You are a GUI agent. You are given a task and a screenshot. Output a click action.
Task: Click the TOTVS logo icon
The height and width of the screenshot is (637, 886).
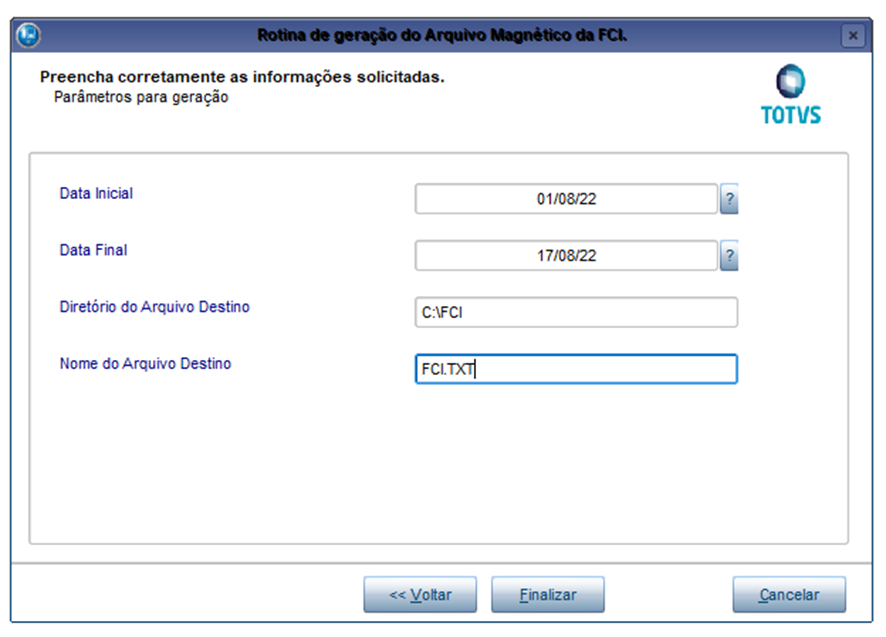[x=790, y=81]
